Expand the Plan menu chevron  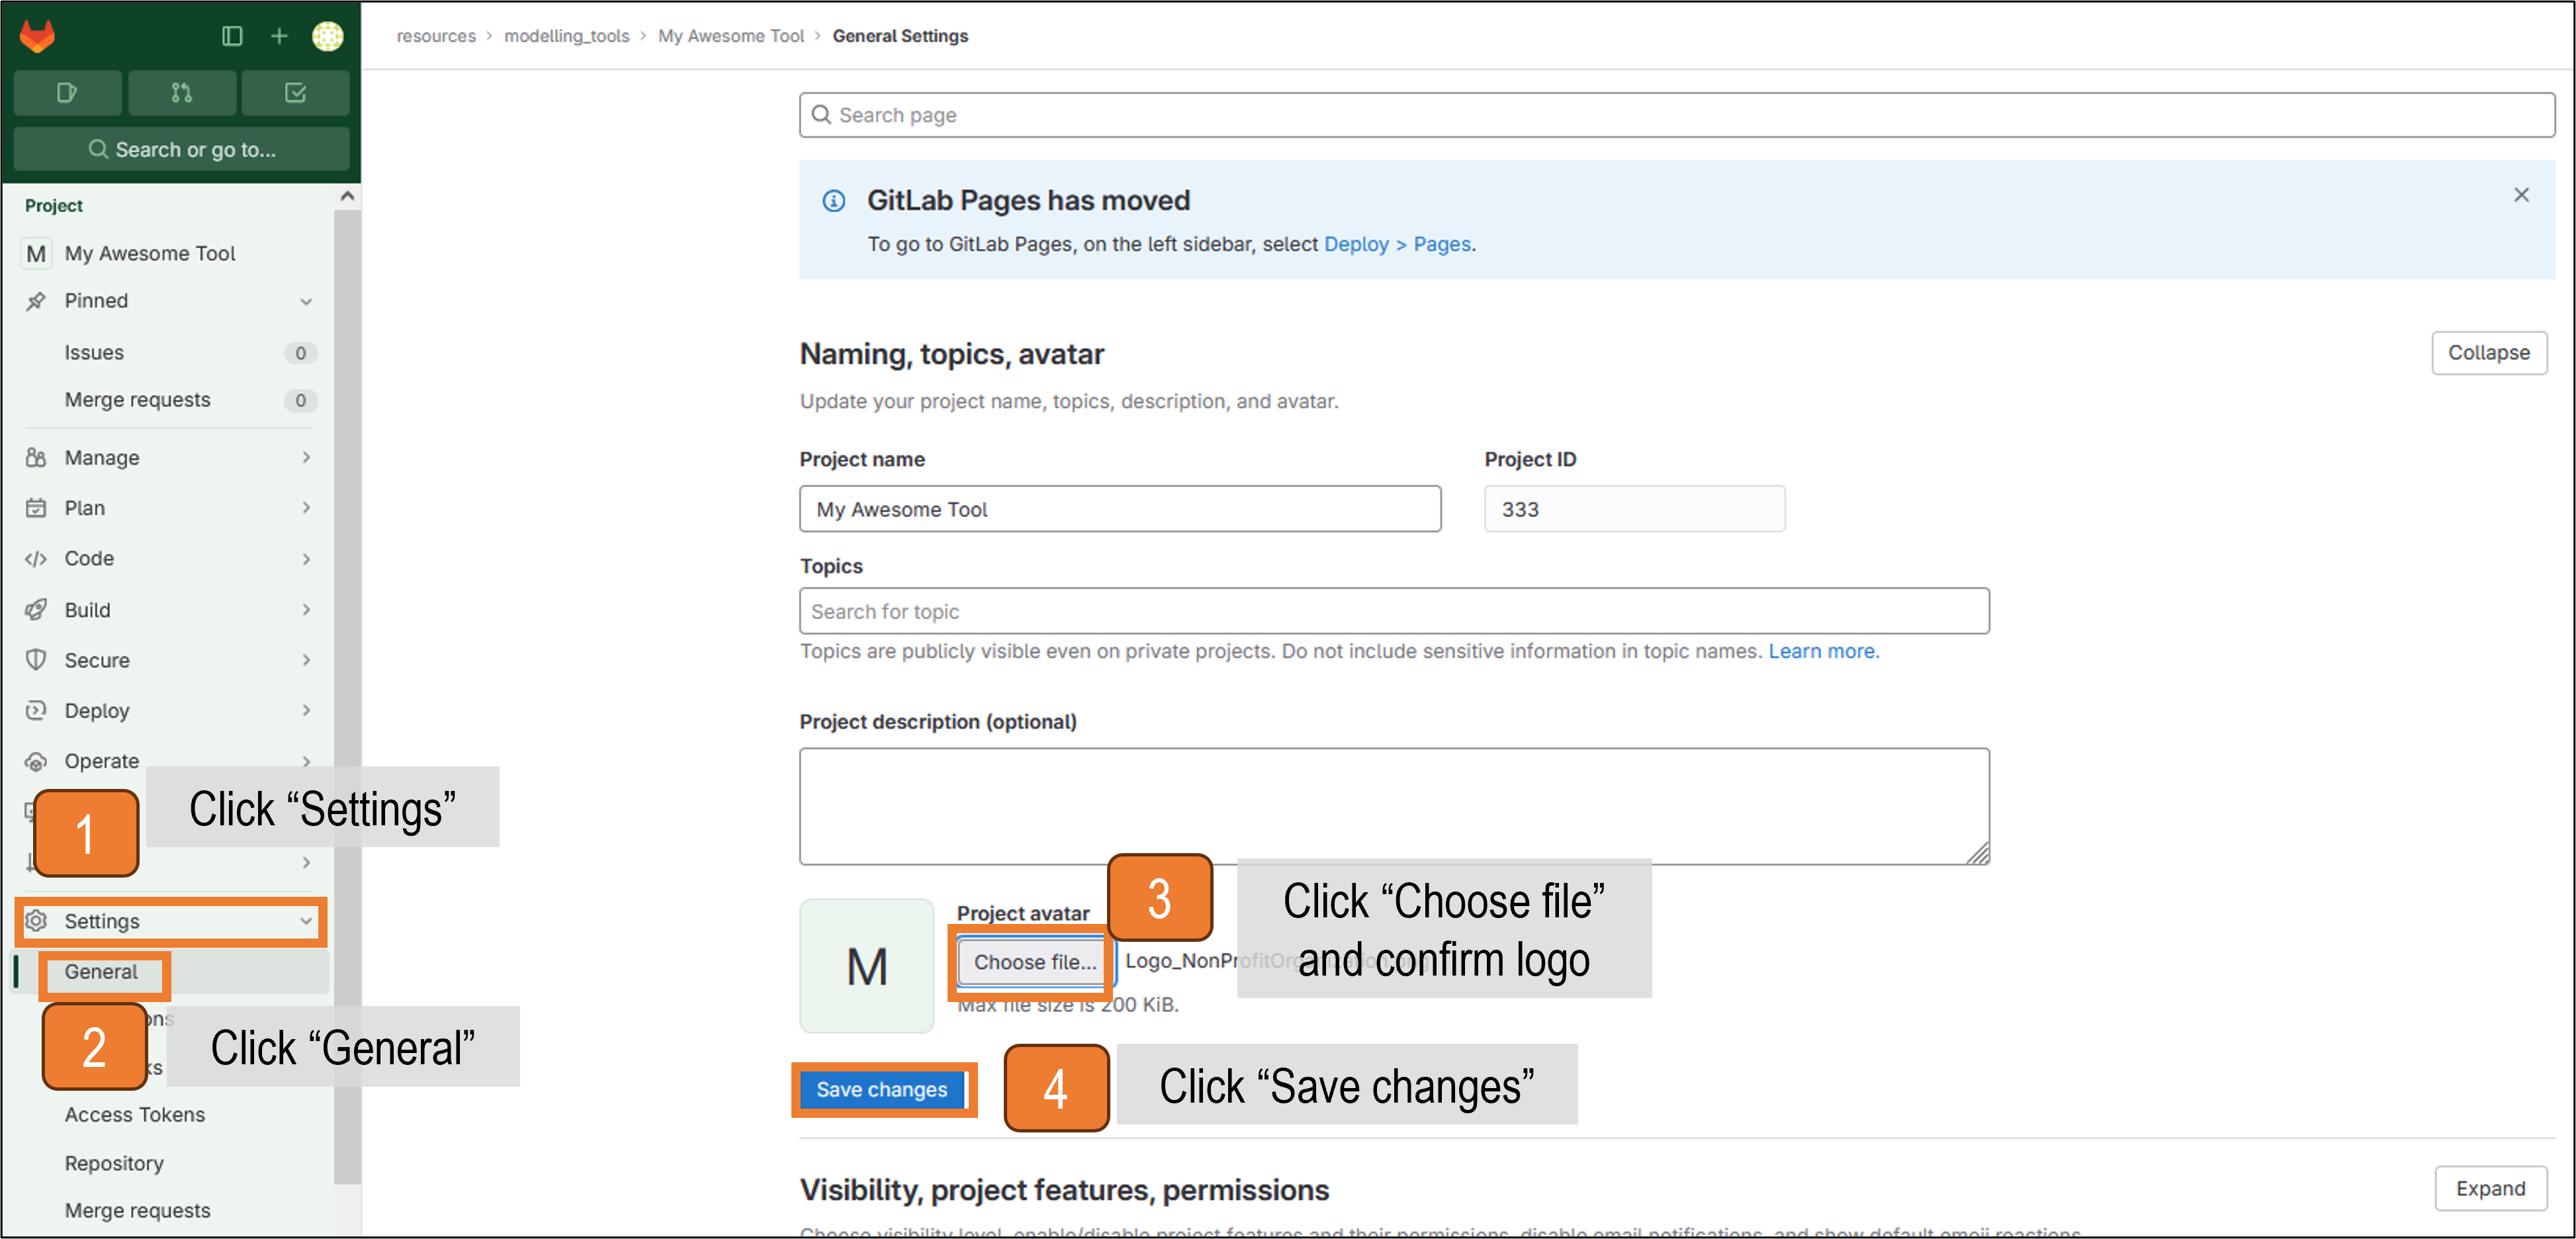pyautogui.click(x=306, y=508)
